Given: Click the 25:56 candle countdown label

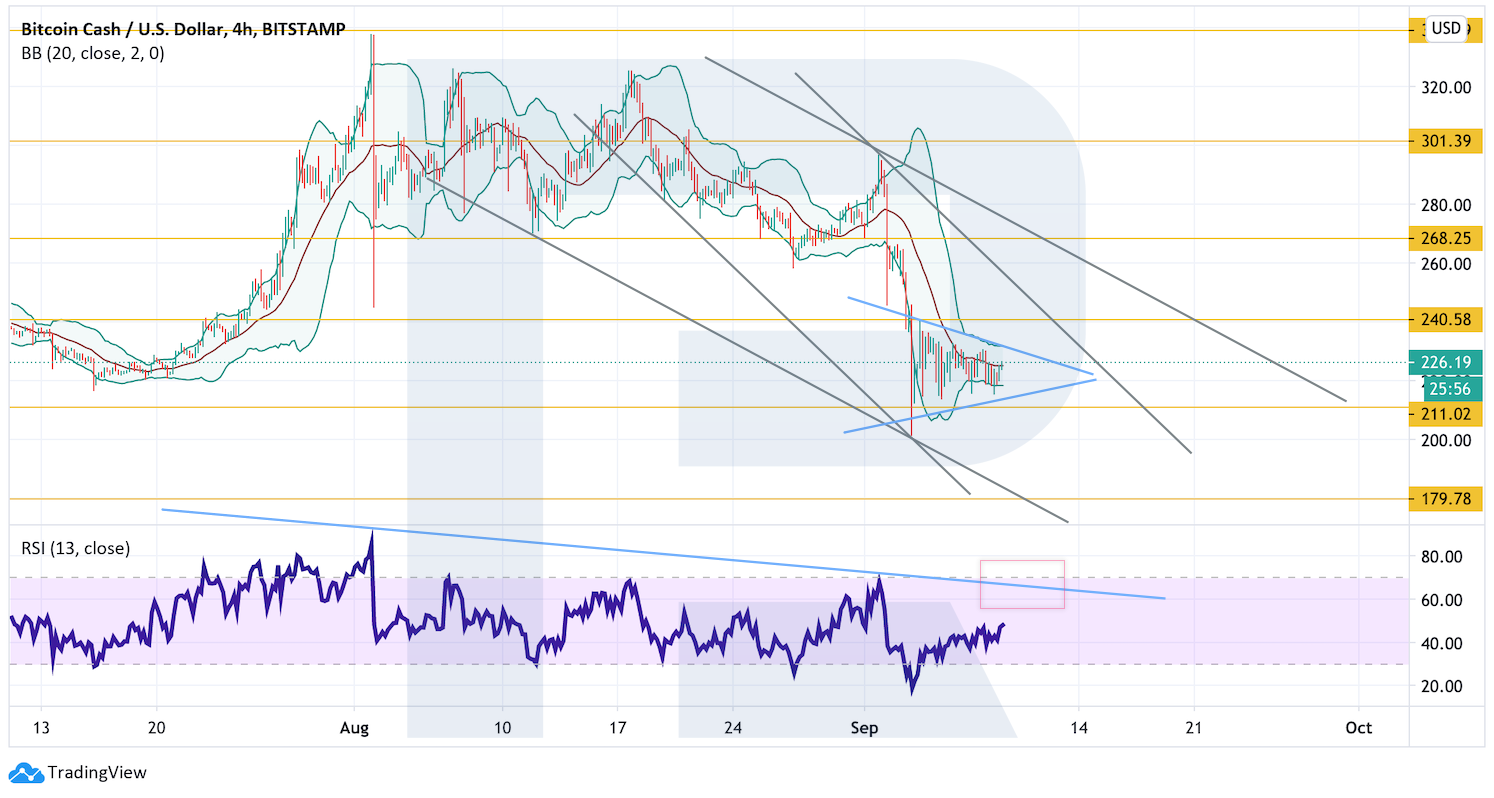Looking at the screenshot, I should pyautogui.click(x=1445, y=388).
